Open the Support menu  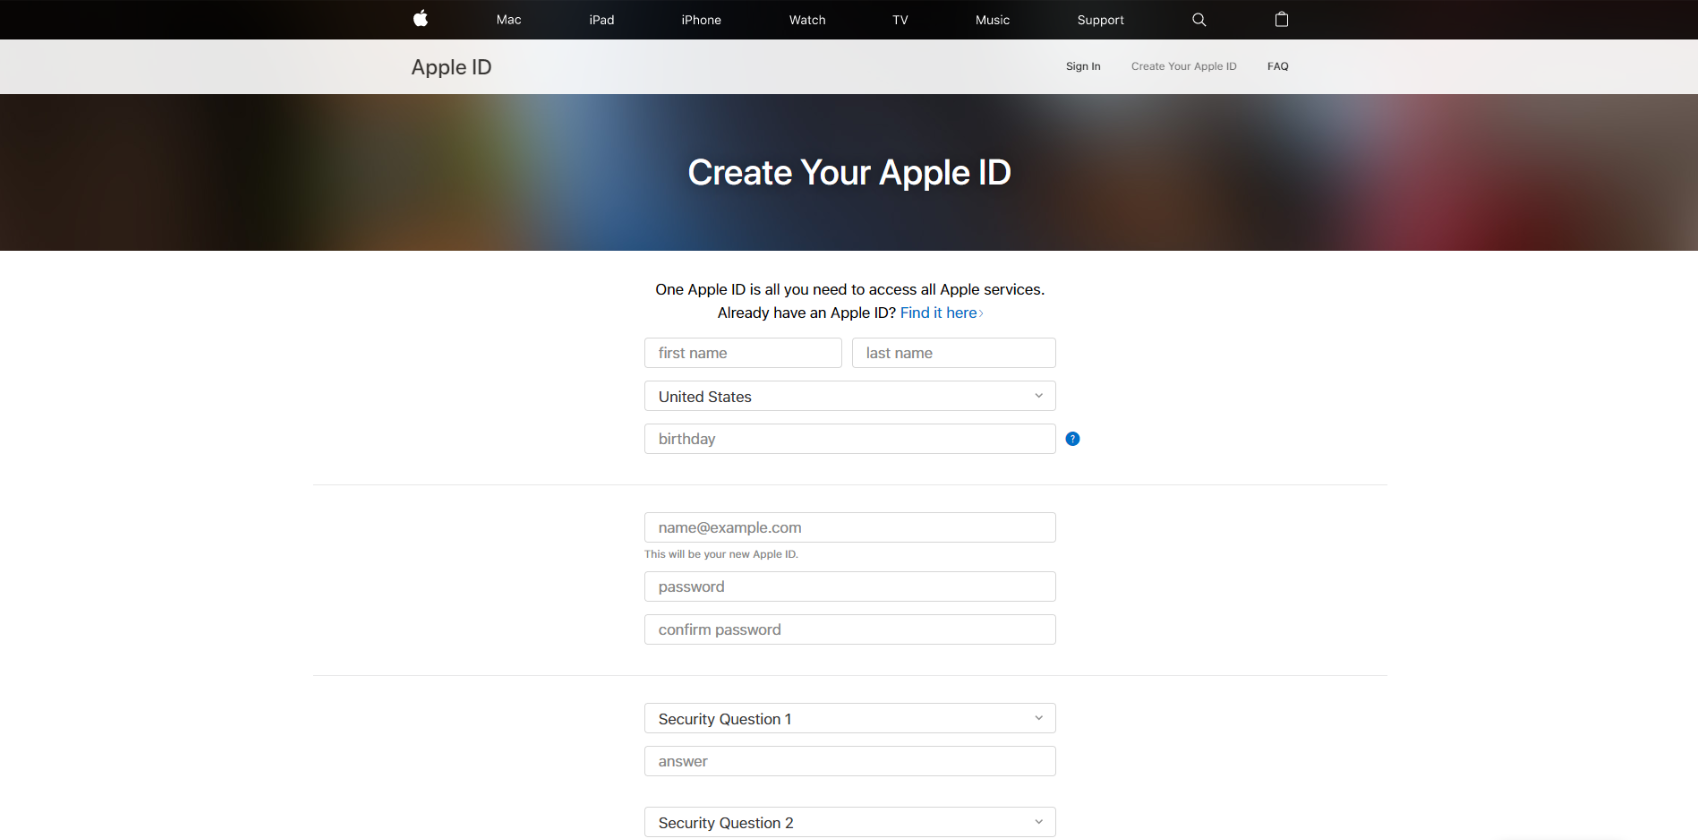[1100, 20]
